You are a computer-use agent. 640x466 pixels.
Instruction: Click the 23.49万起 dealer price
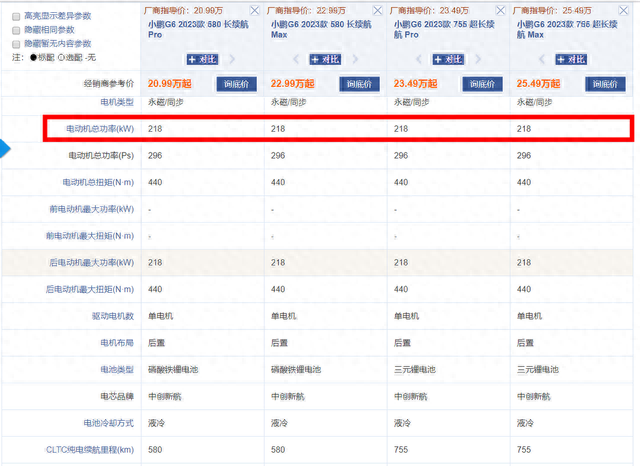(x=415, y=84)
